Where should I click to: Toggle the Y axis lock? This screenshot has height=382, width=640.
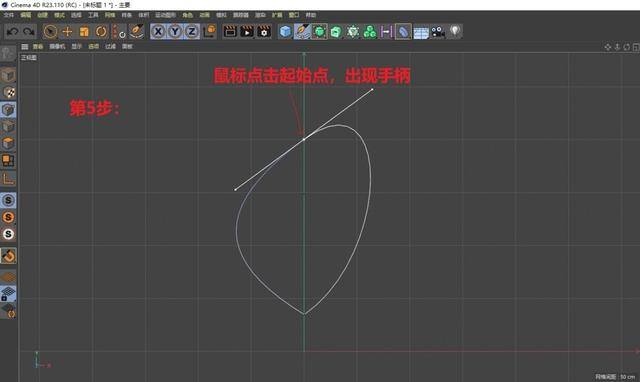coord(175,31)
